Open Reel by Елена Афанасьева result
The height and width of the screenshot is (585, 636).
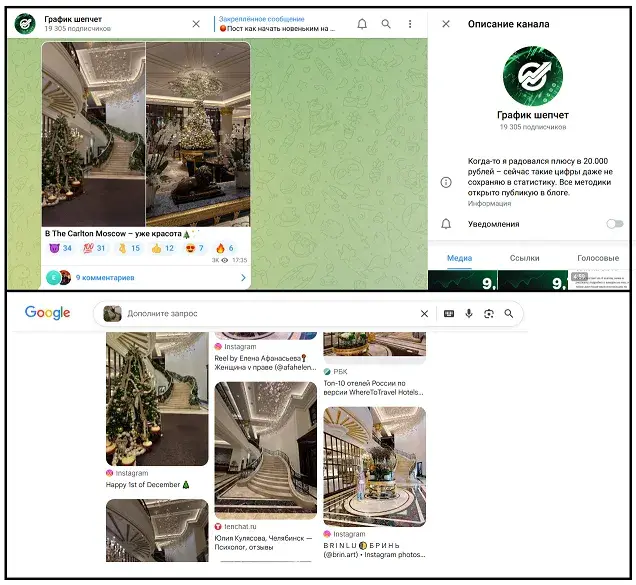click(265, 363)
